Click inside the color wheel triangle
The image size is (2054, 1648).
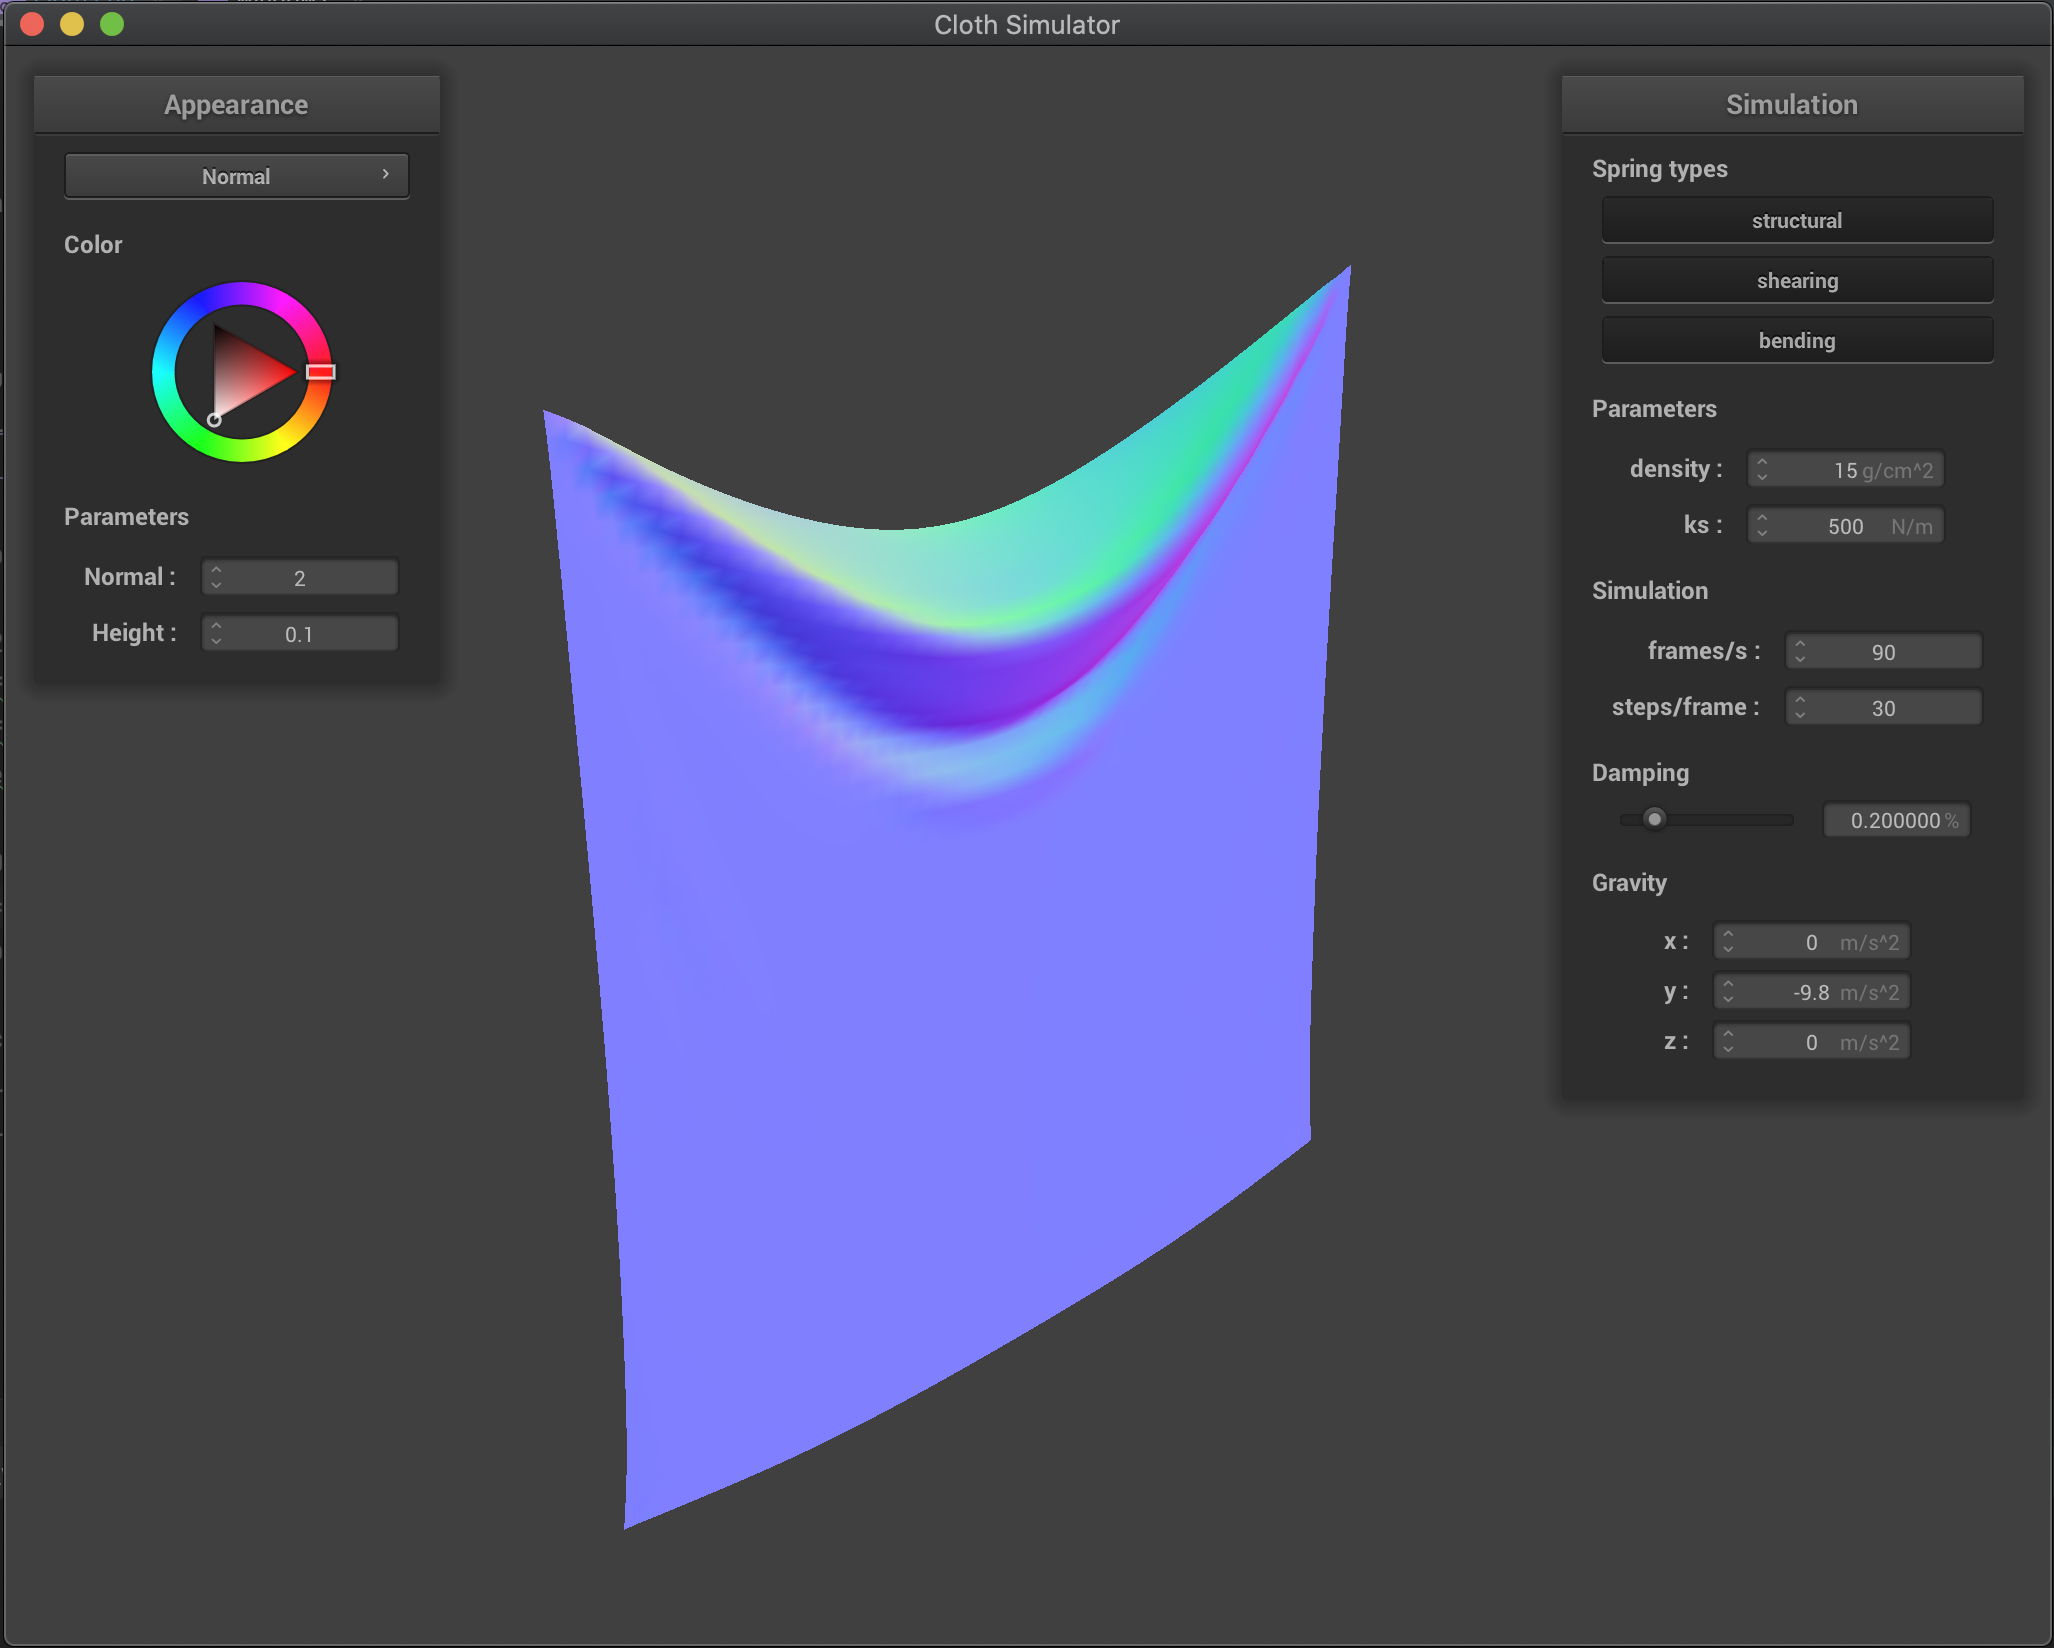(245, 372)
